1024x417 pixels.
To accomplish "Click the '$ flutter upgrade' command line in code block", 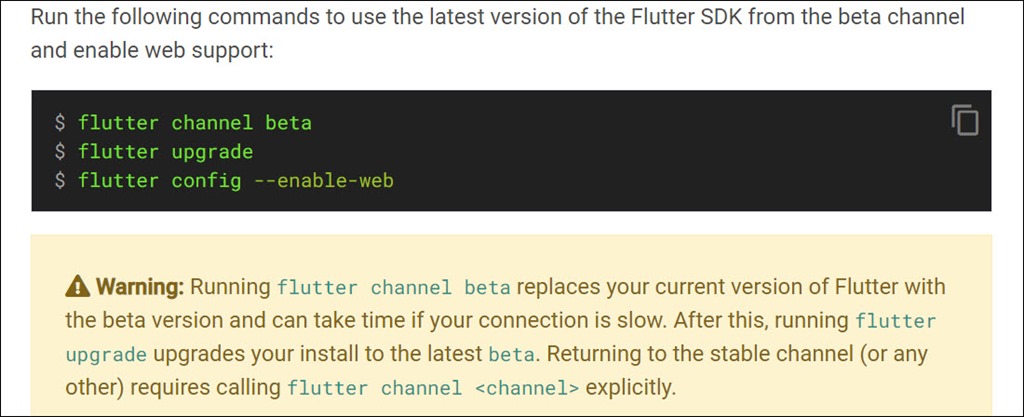I will (153, 151).
